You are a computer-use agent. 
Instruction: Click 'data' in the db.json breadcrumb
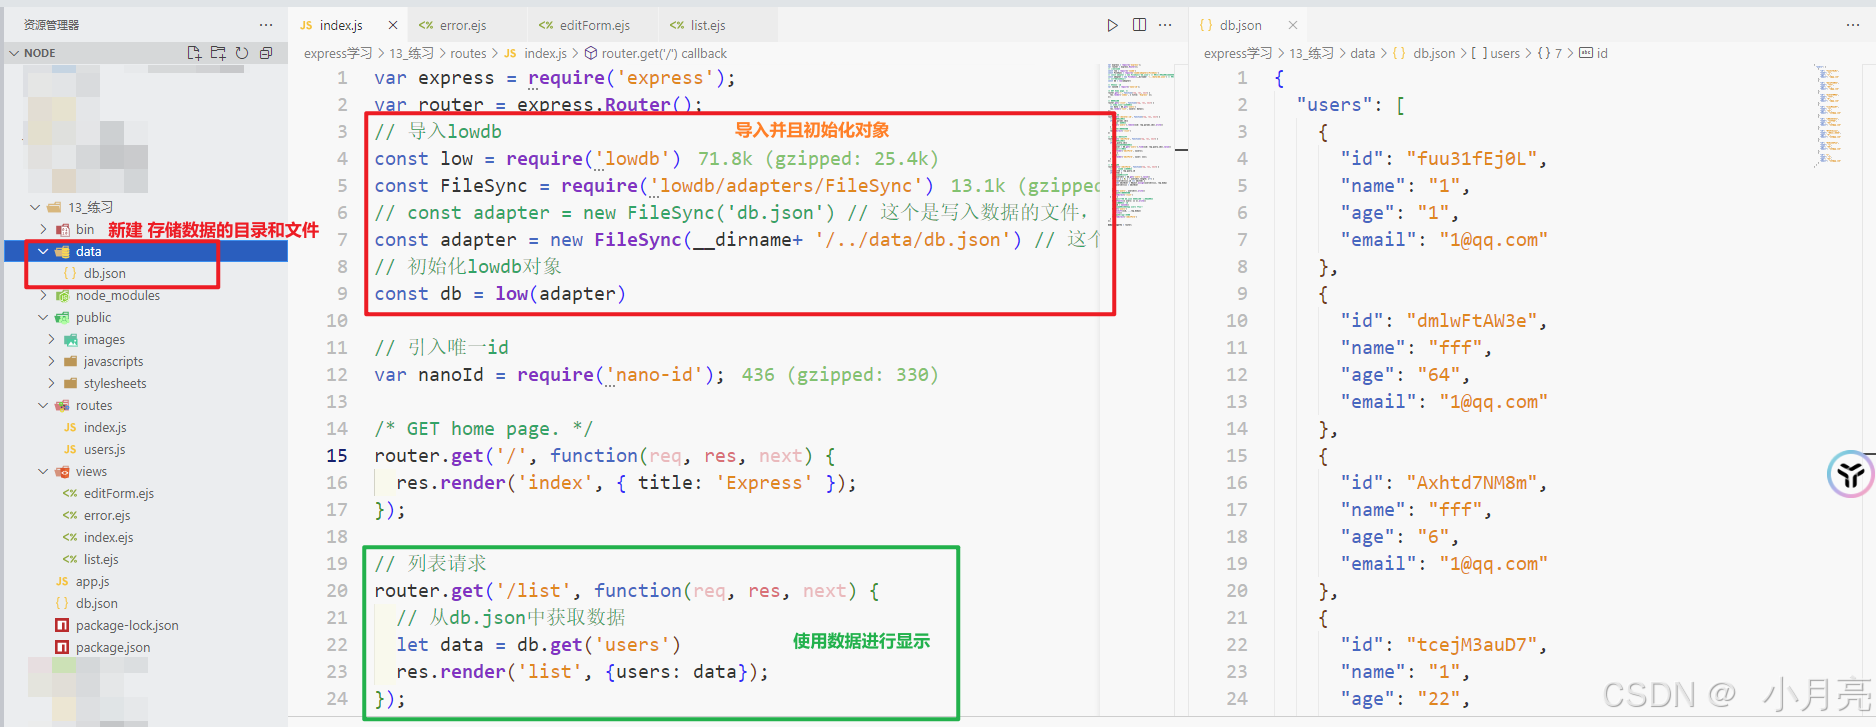point(1362,53)
